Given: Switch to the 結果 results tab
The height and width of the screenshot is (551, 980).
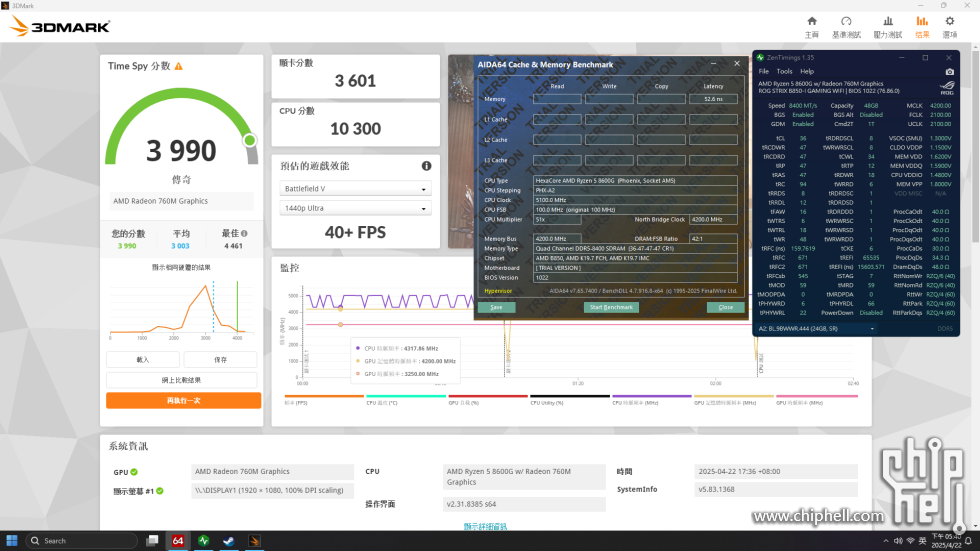Looking at the screenshot, I should [x=922, y=27].
